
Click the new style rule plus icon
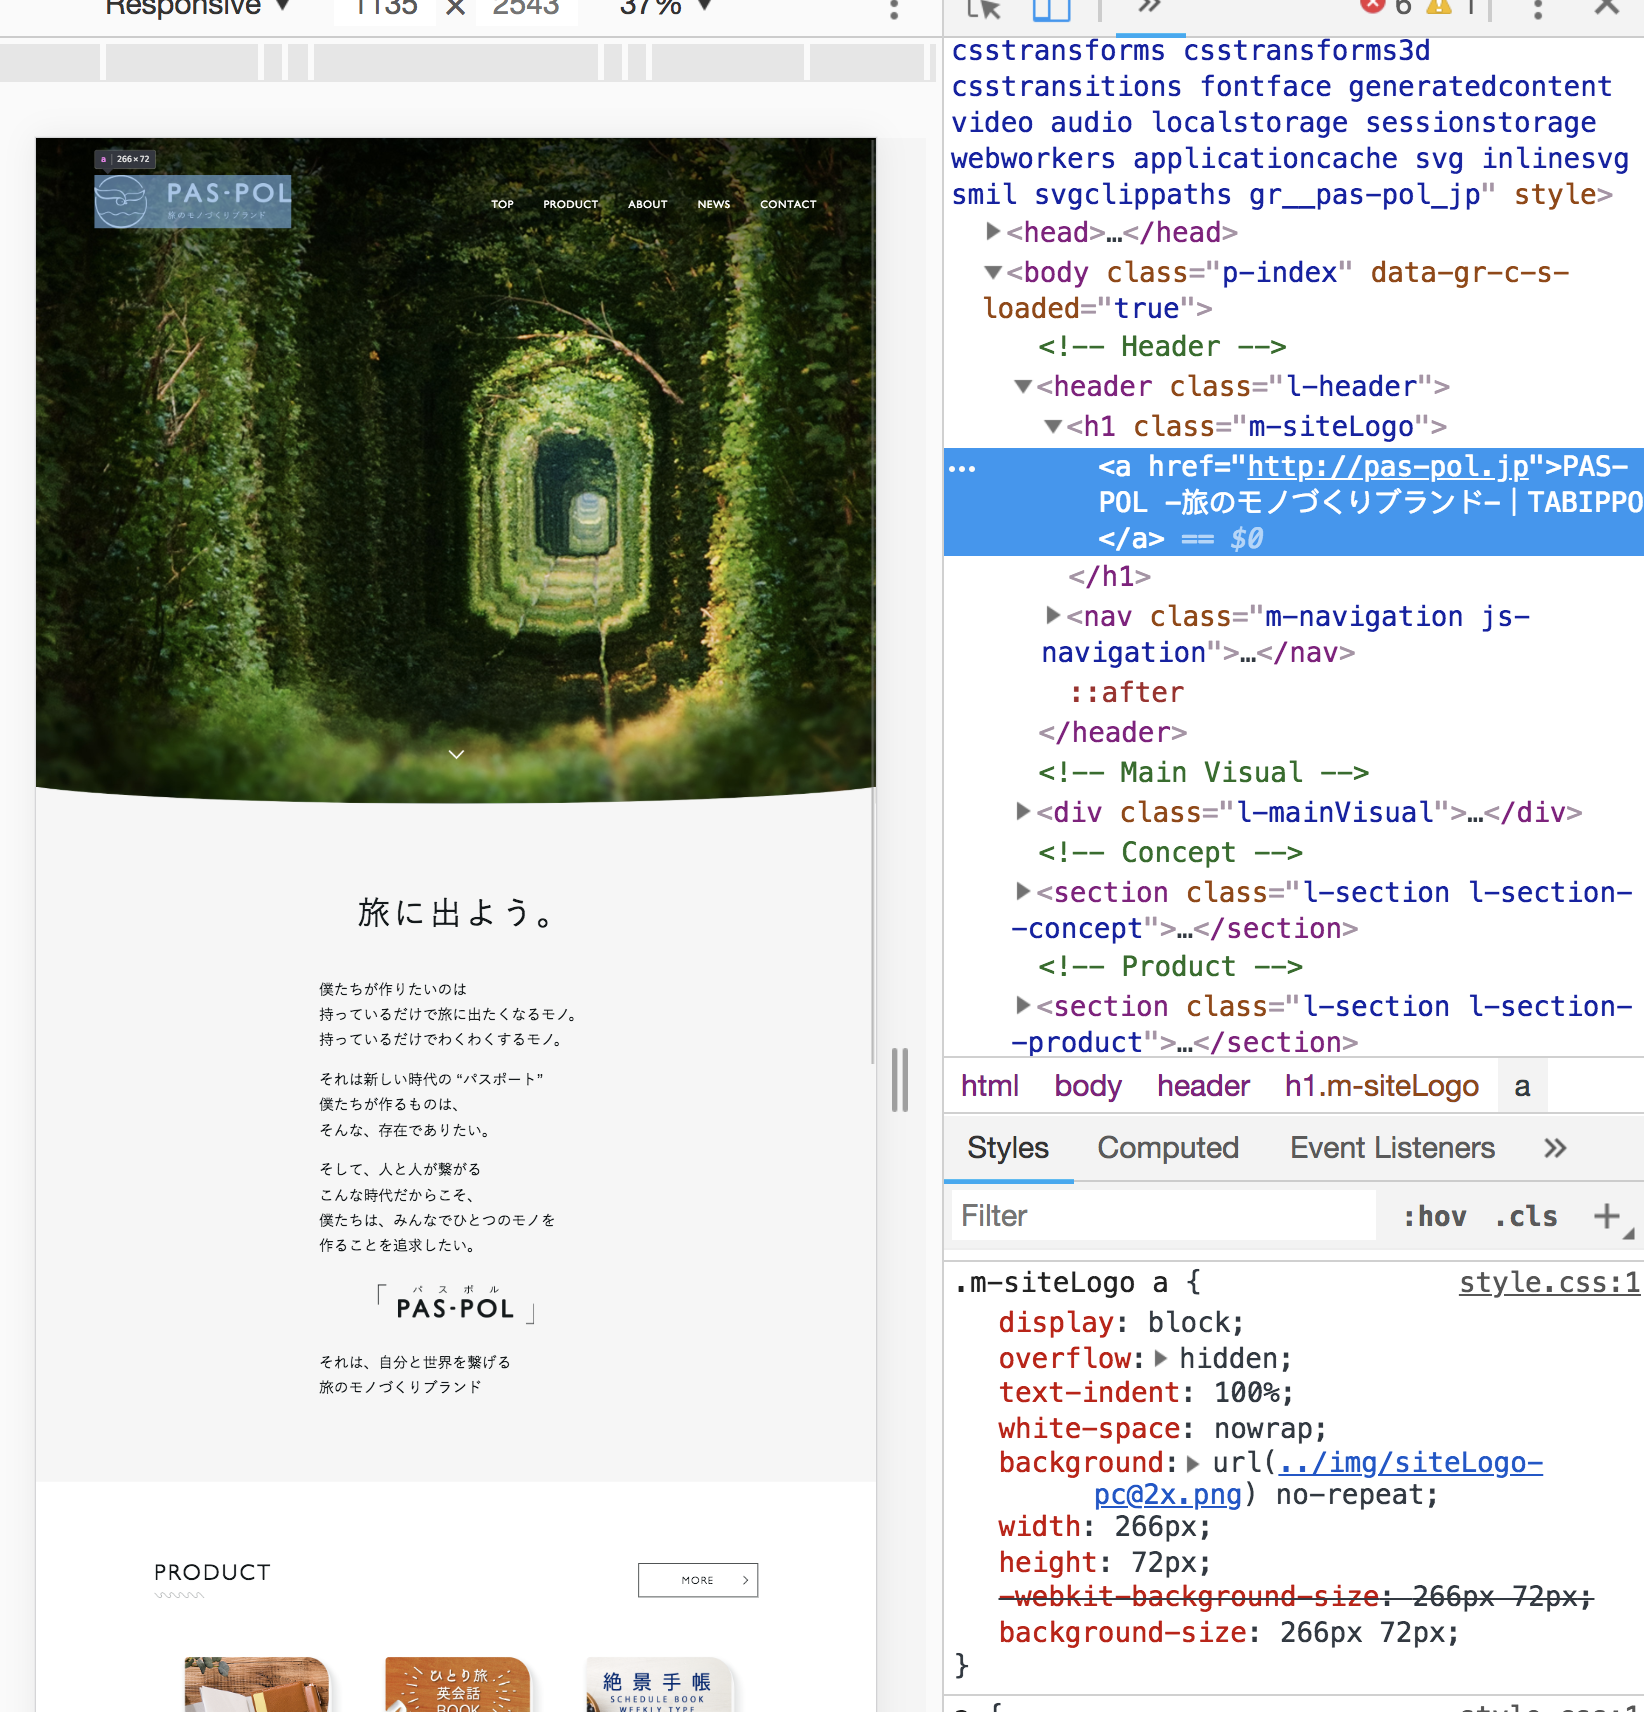[1608, 1216]
